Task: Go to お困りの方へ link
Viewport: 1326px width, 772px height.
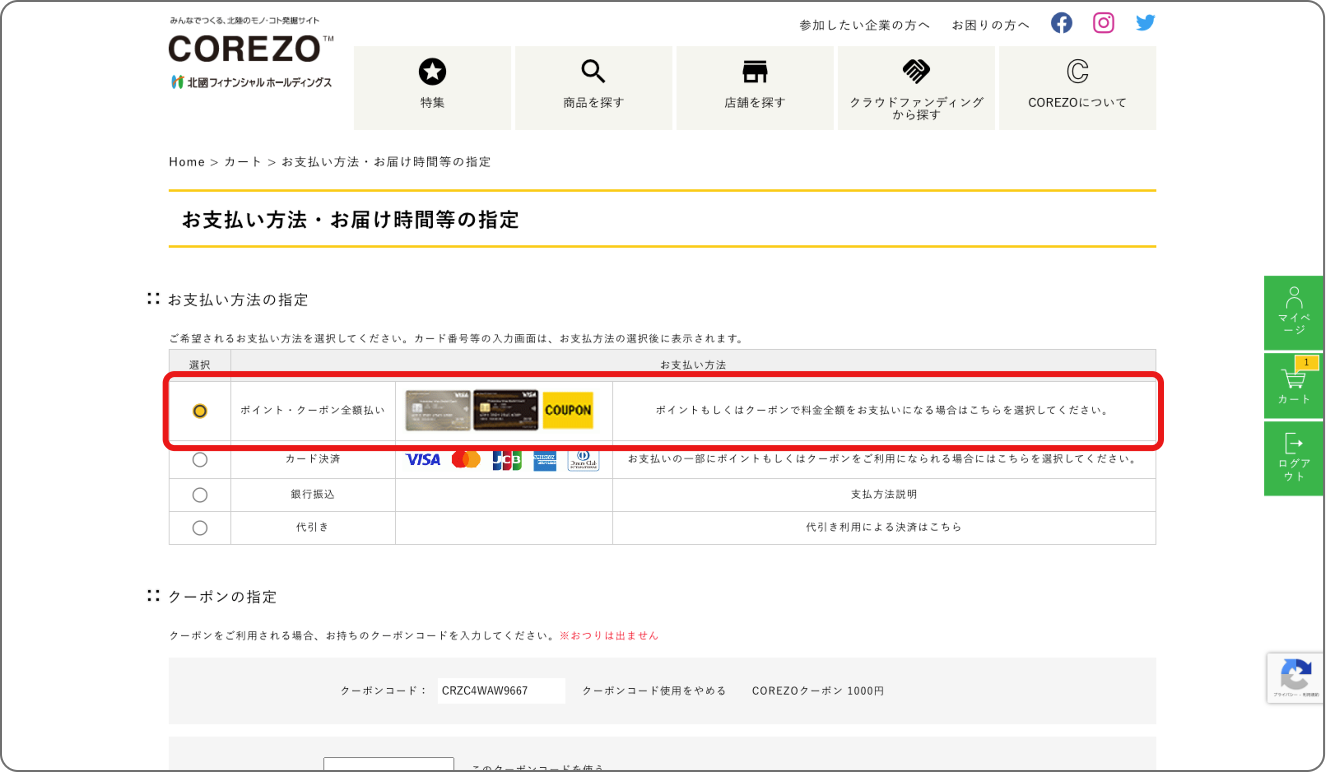Action: tap(990, 25)
